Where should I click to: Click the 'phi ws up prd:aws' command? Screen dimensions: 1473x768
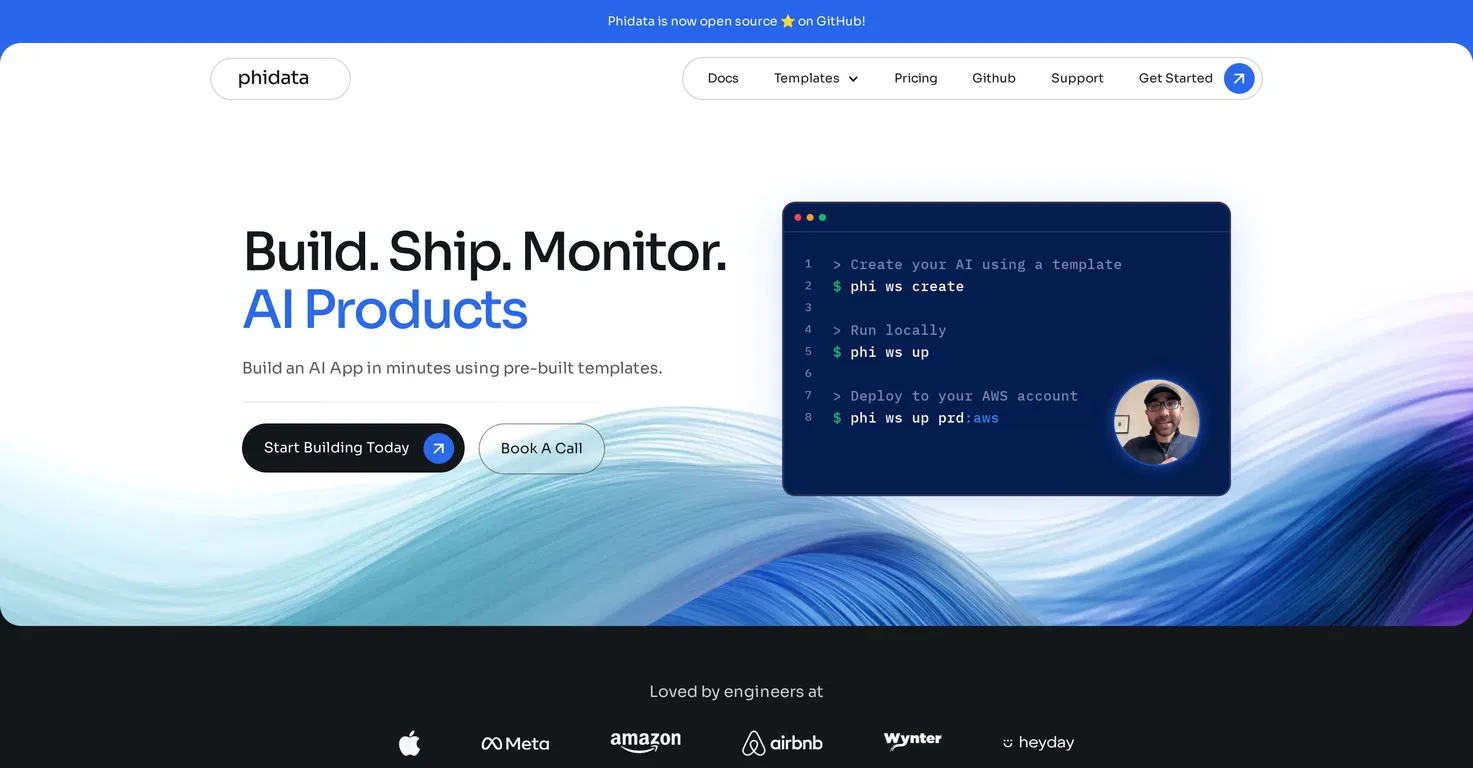(x=924, y=418)
